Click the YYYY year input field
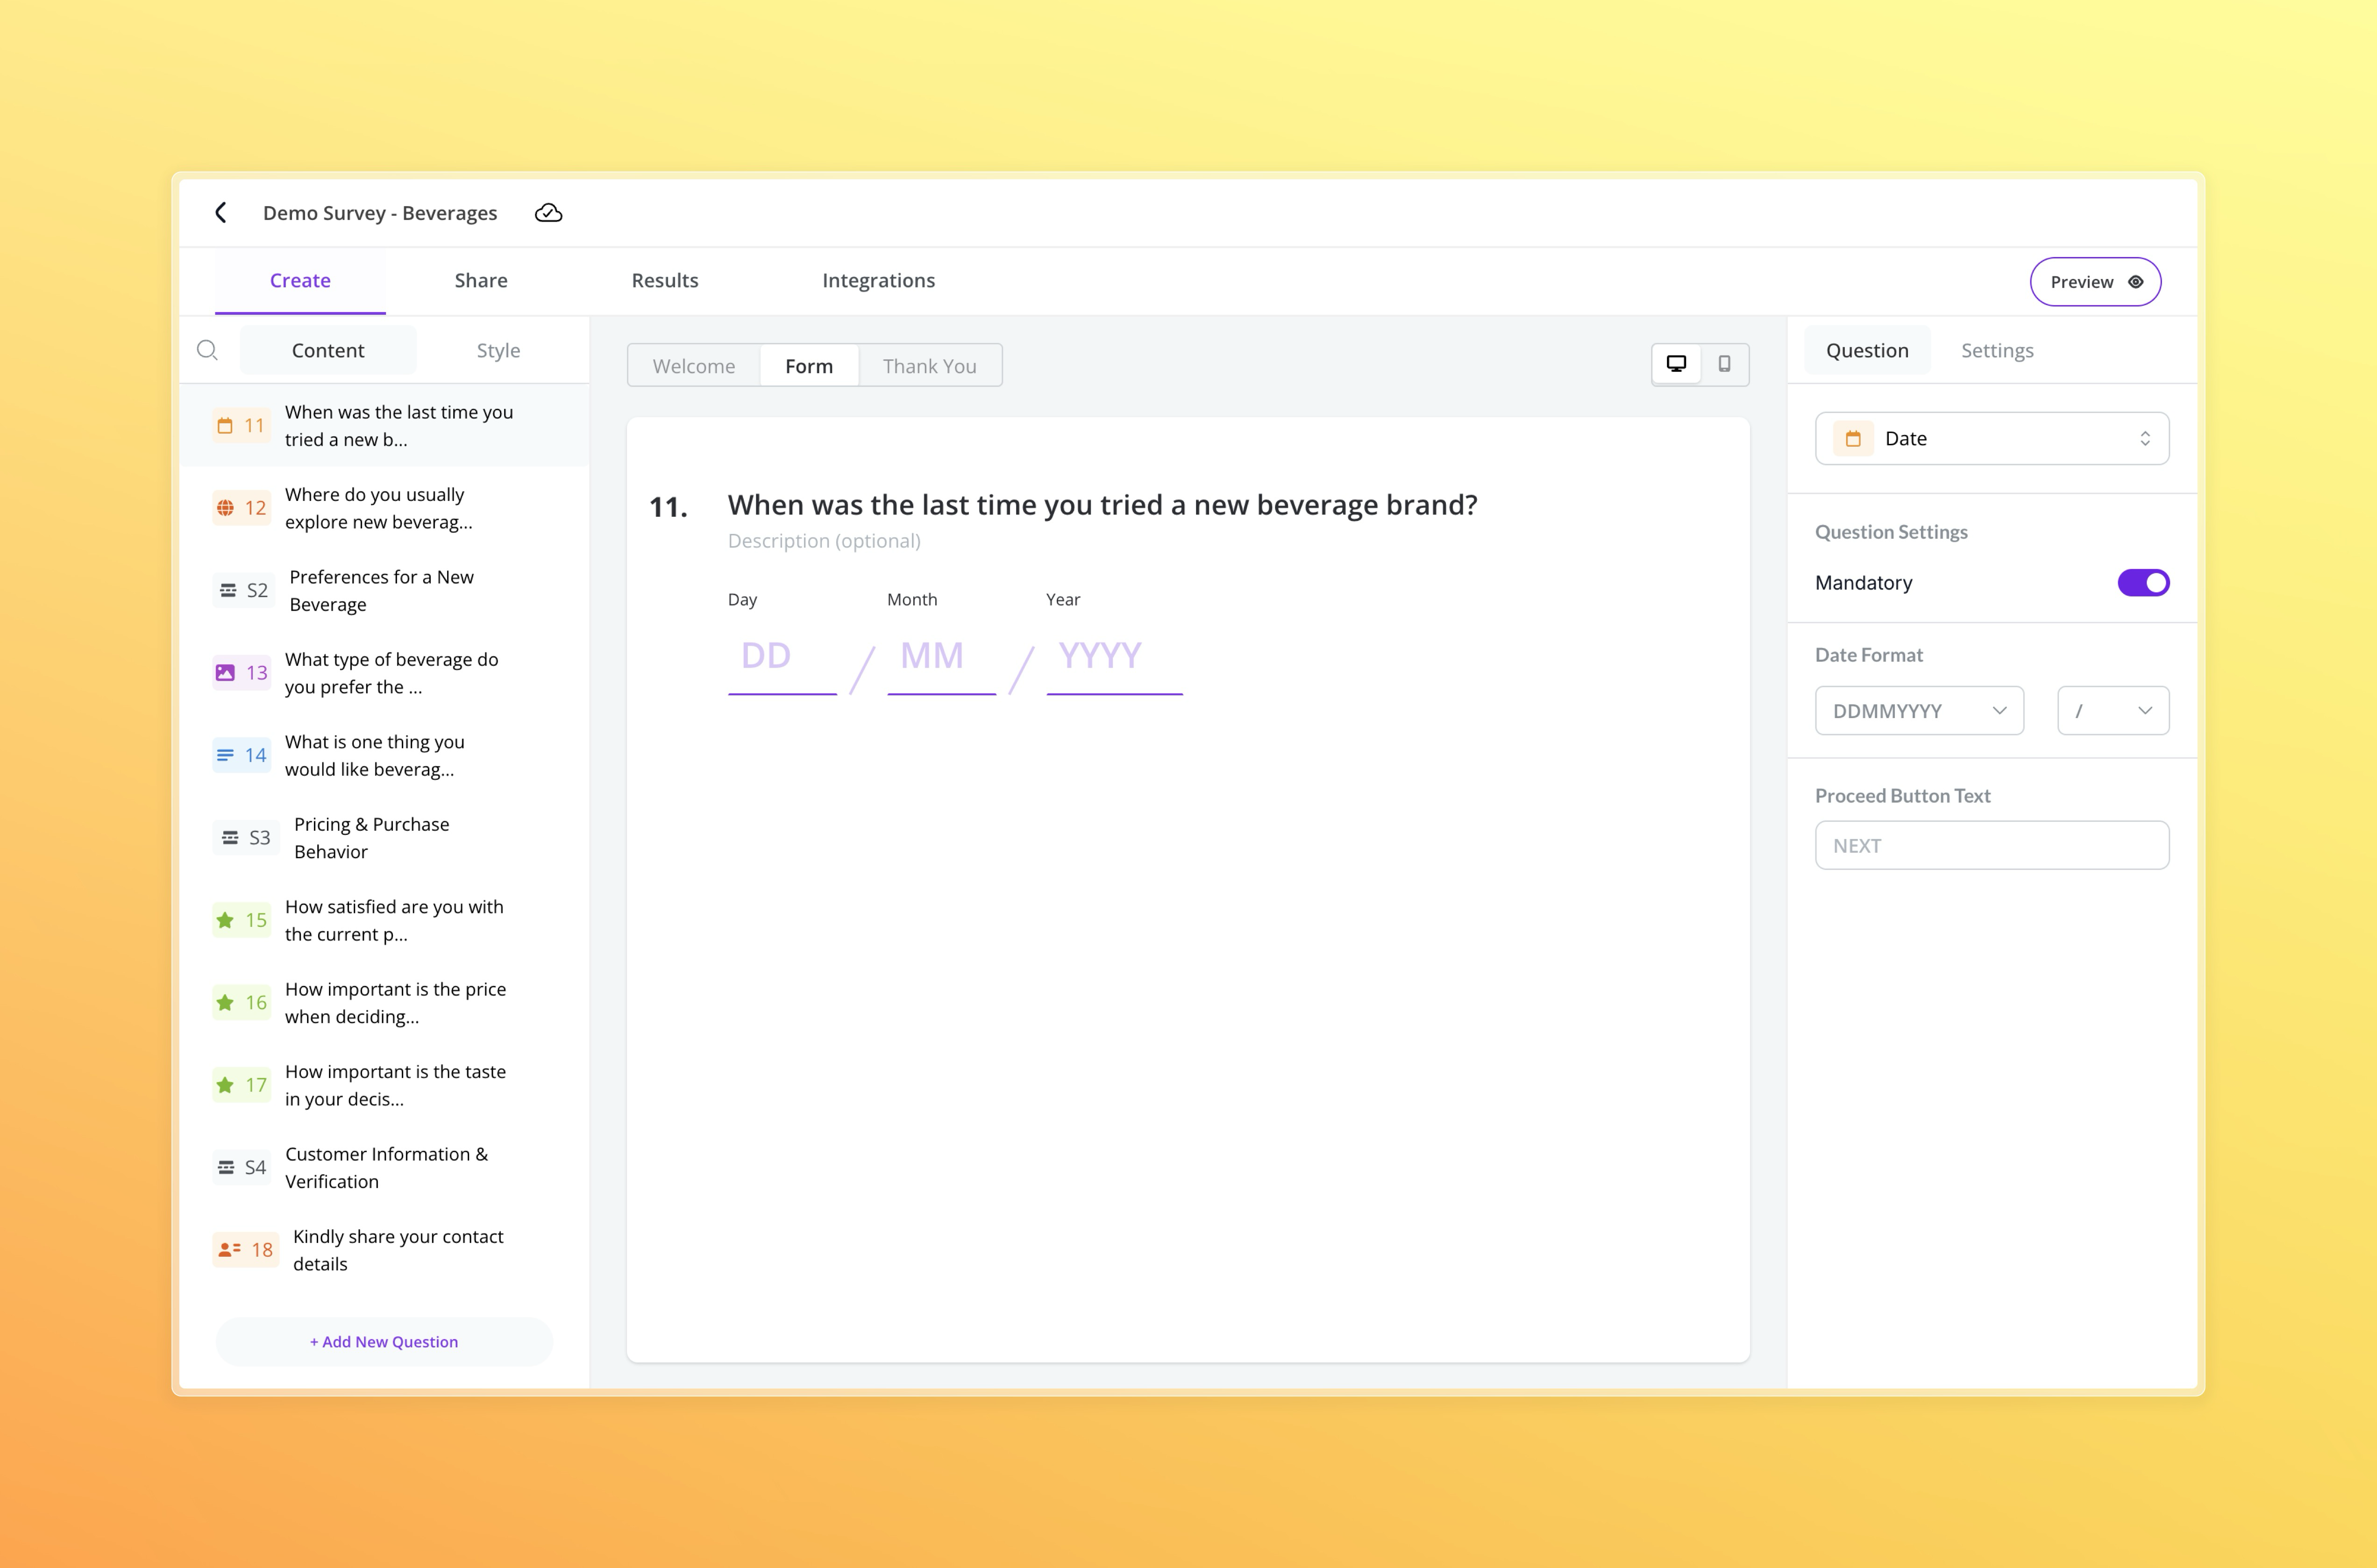Image resolution: width=2377 pixels, height=1568 pixels. (1114, 659)
